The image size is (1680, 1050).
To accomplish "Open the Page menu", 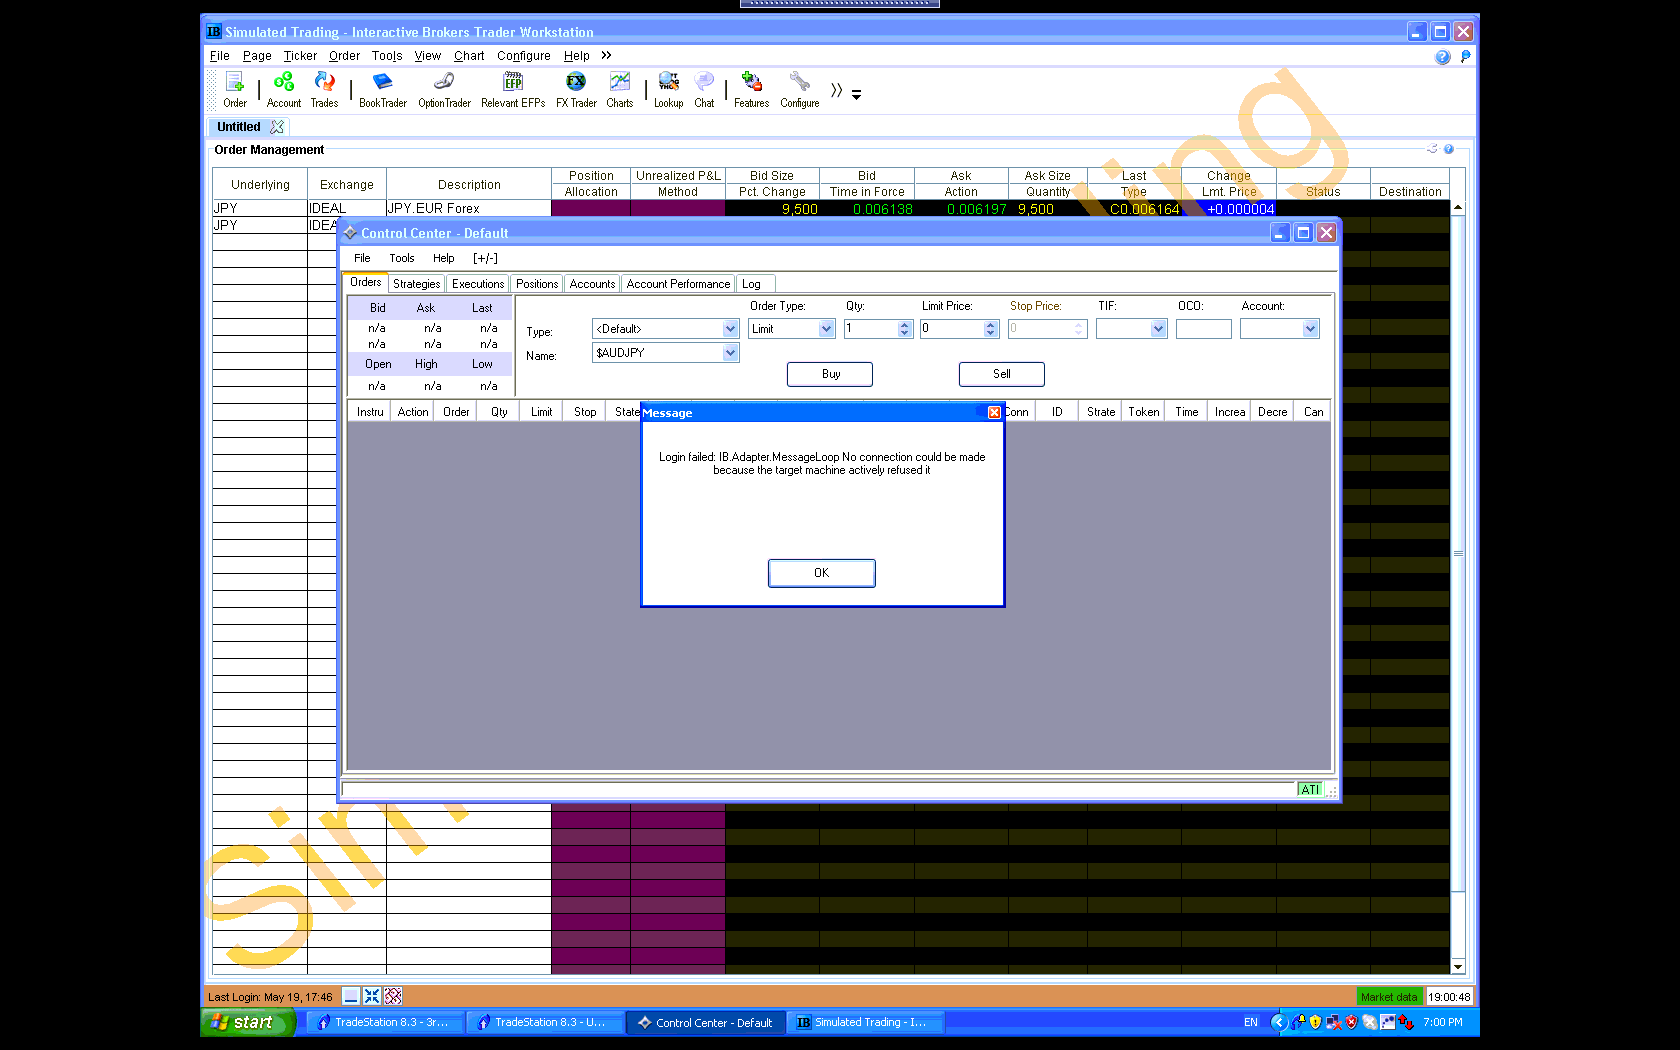I will pos(257,56).
